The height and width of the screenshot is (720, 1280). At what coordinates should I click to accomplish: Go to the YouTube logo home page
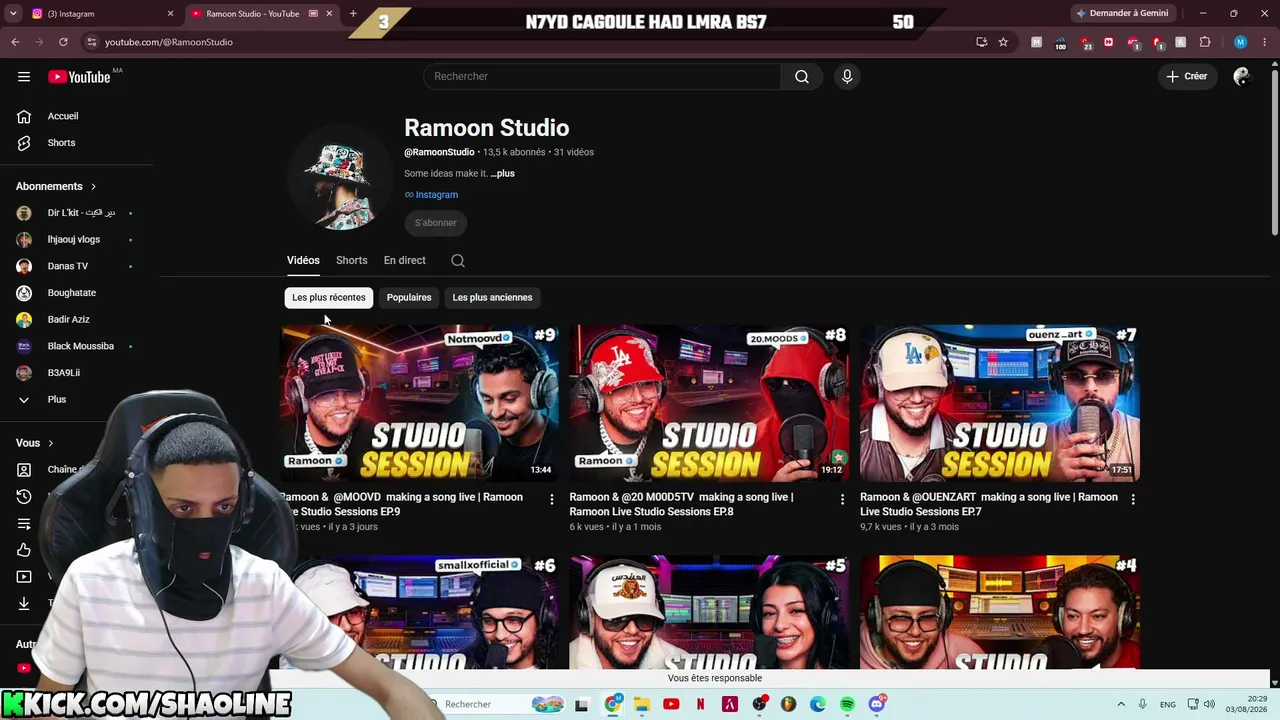coord(79,77)
